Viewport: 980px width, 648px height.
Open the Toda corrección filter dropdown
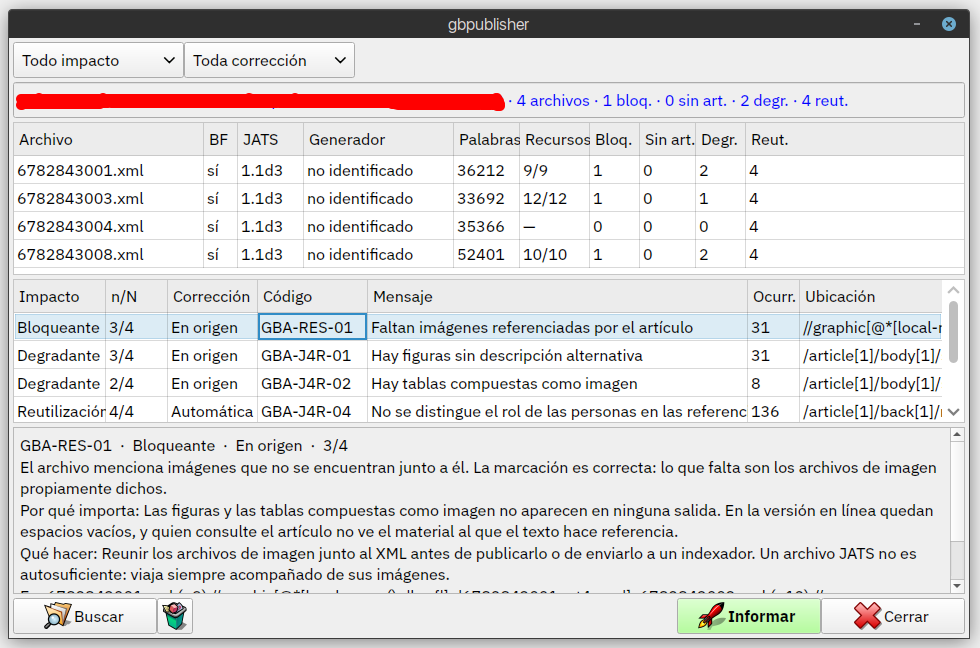click(269, 60)
